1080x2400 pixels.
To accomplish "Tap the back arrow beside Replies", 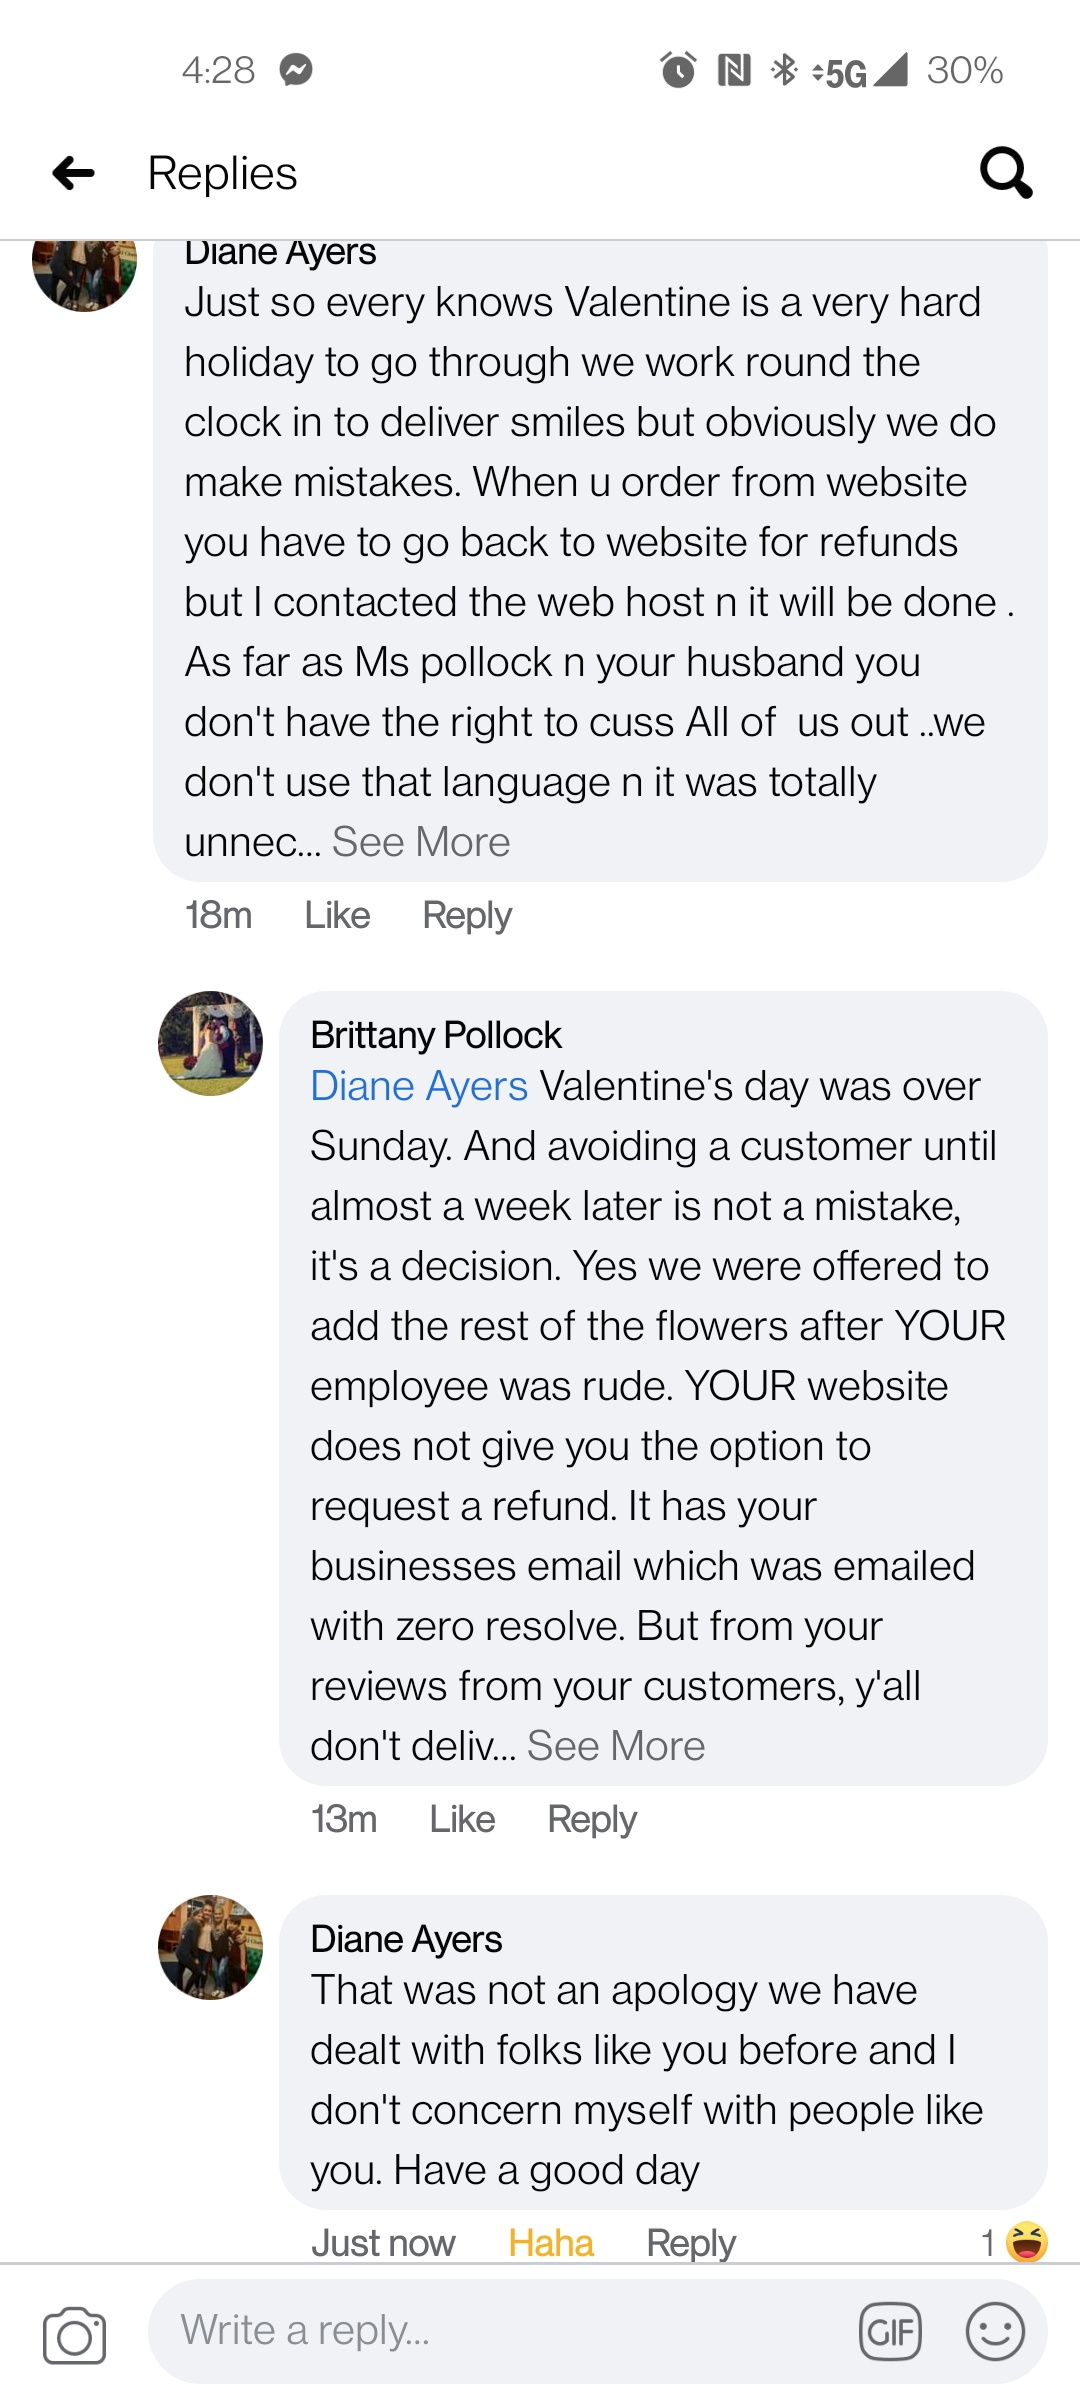I will pos(73,173).
